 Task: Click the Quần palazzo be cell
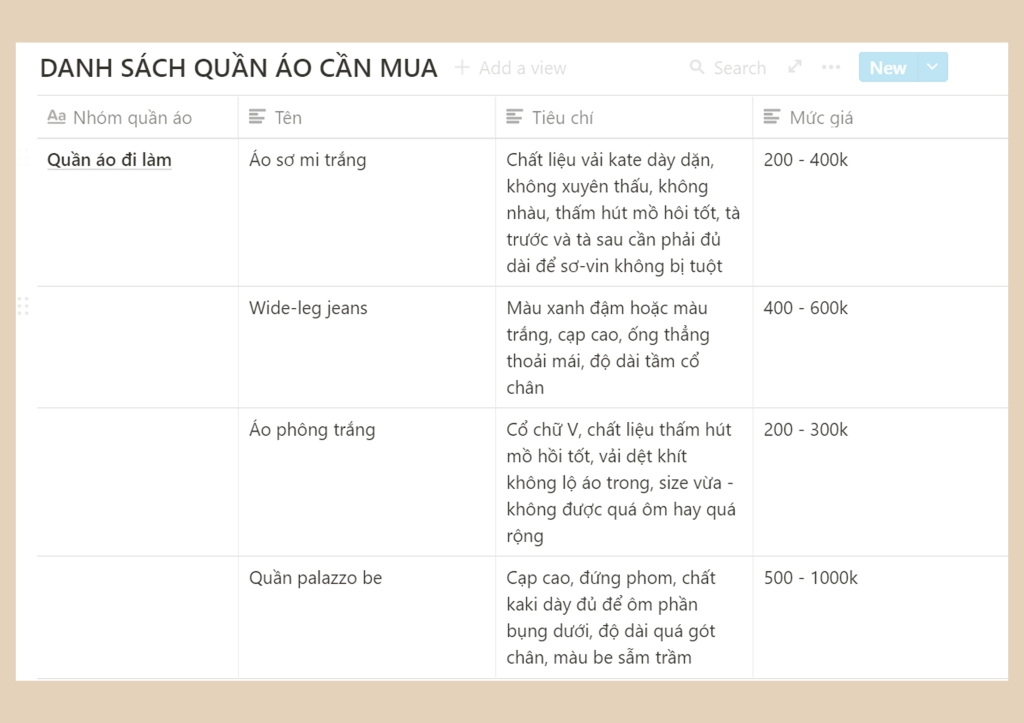315,577
